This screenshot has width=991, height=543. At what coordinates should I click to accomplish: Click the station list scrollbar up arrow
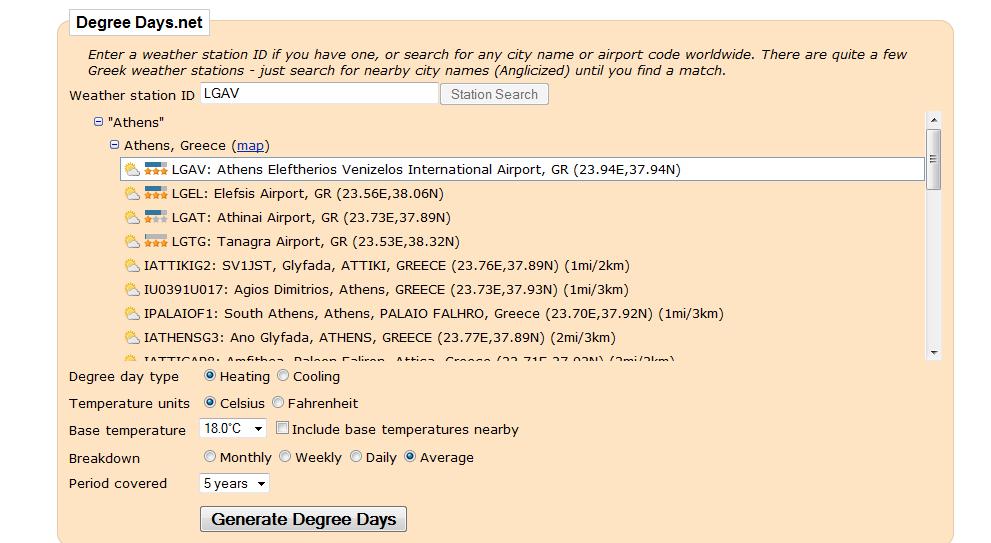point(934,120)
